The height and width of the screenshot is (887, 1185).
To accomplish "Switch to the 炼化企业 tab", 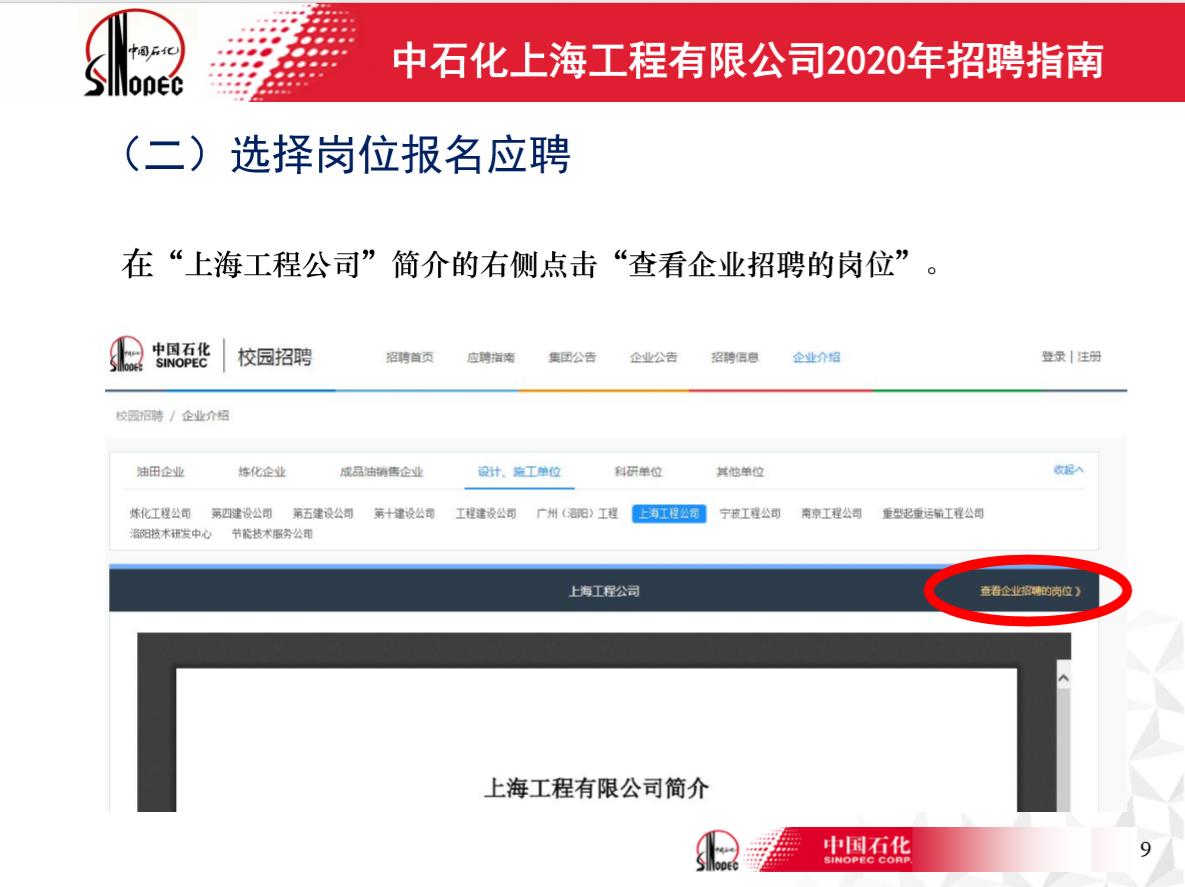I will point(262,472).
